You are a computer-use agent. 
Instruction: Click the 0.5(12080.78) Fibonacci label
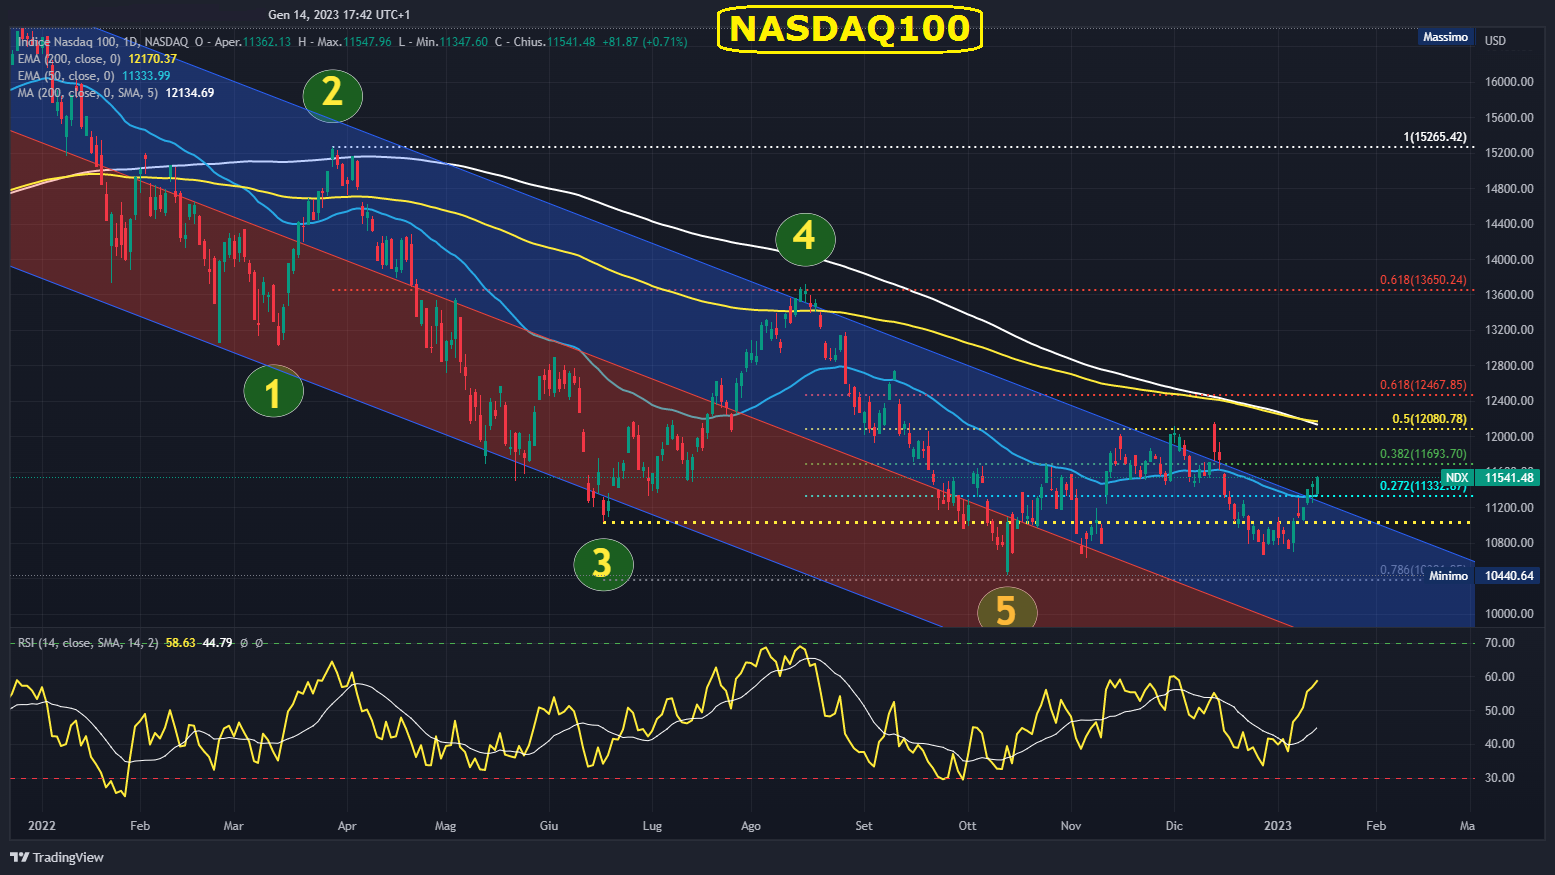(x=1429, y=419)
